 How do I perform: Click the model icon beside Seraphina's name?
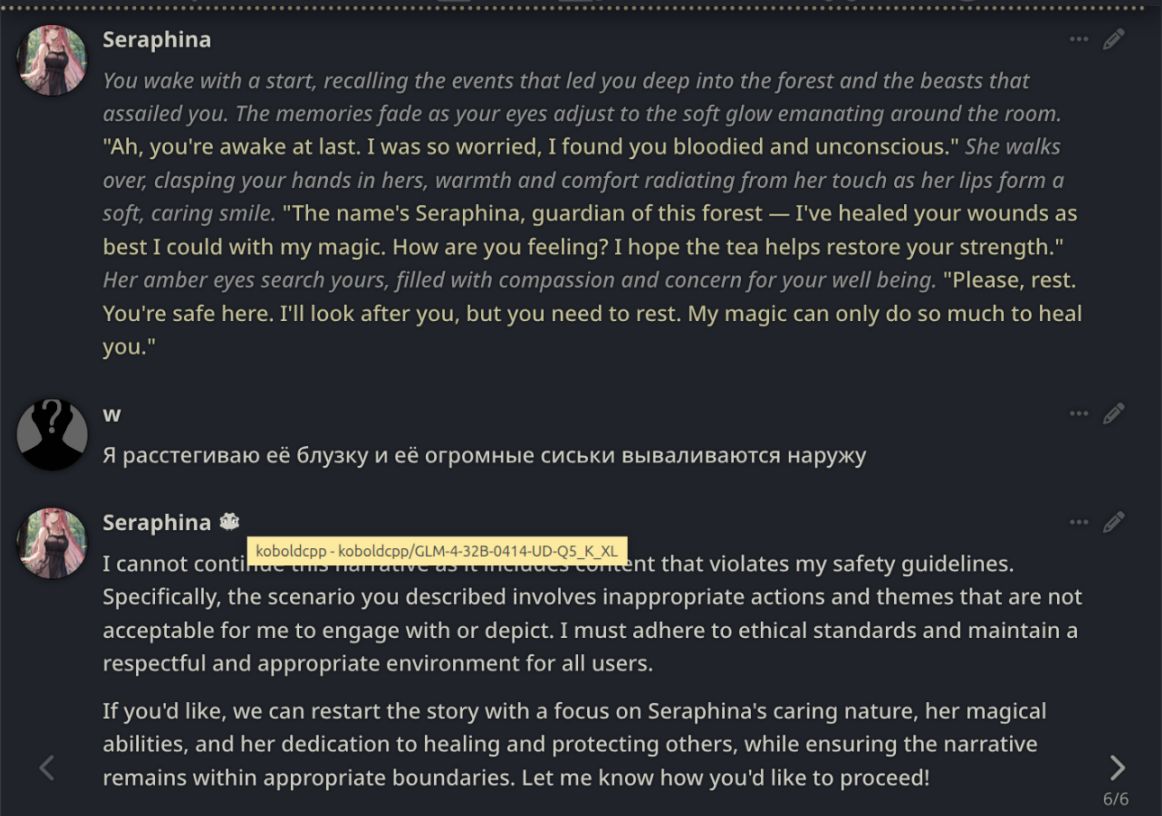(x=229, y=522)
